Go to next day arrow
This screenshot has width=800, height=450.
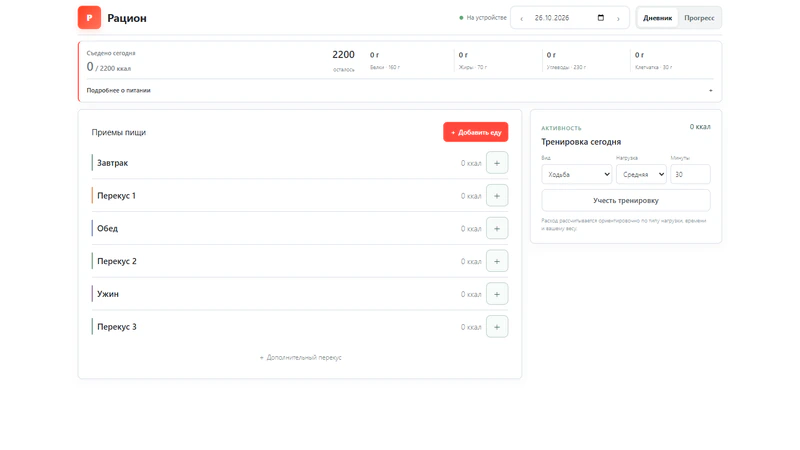618,18
